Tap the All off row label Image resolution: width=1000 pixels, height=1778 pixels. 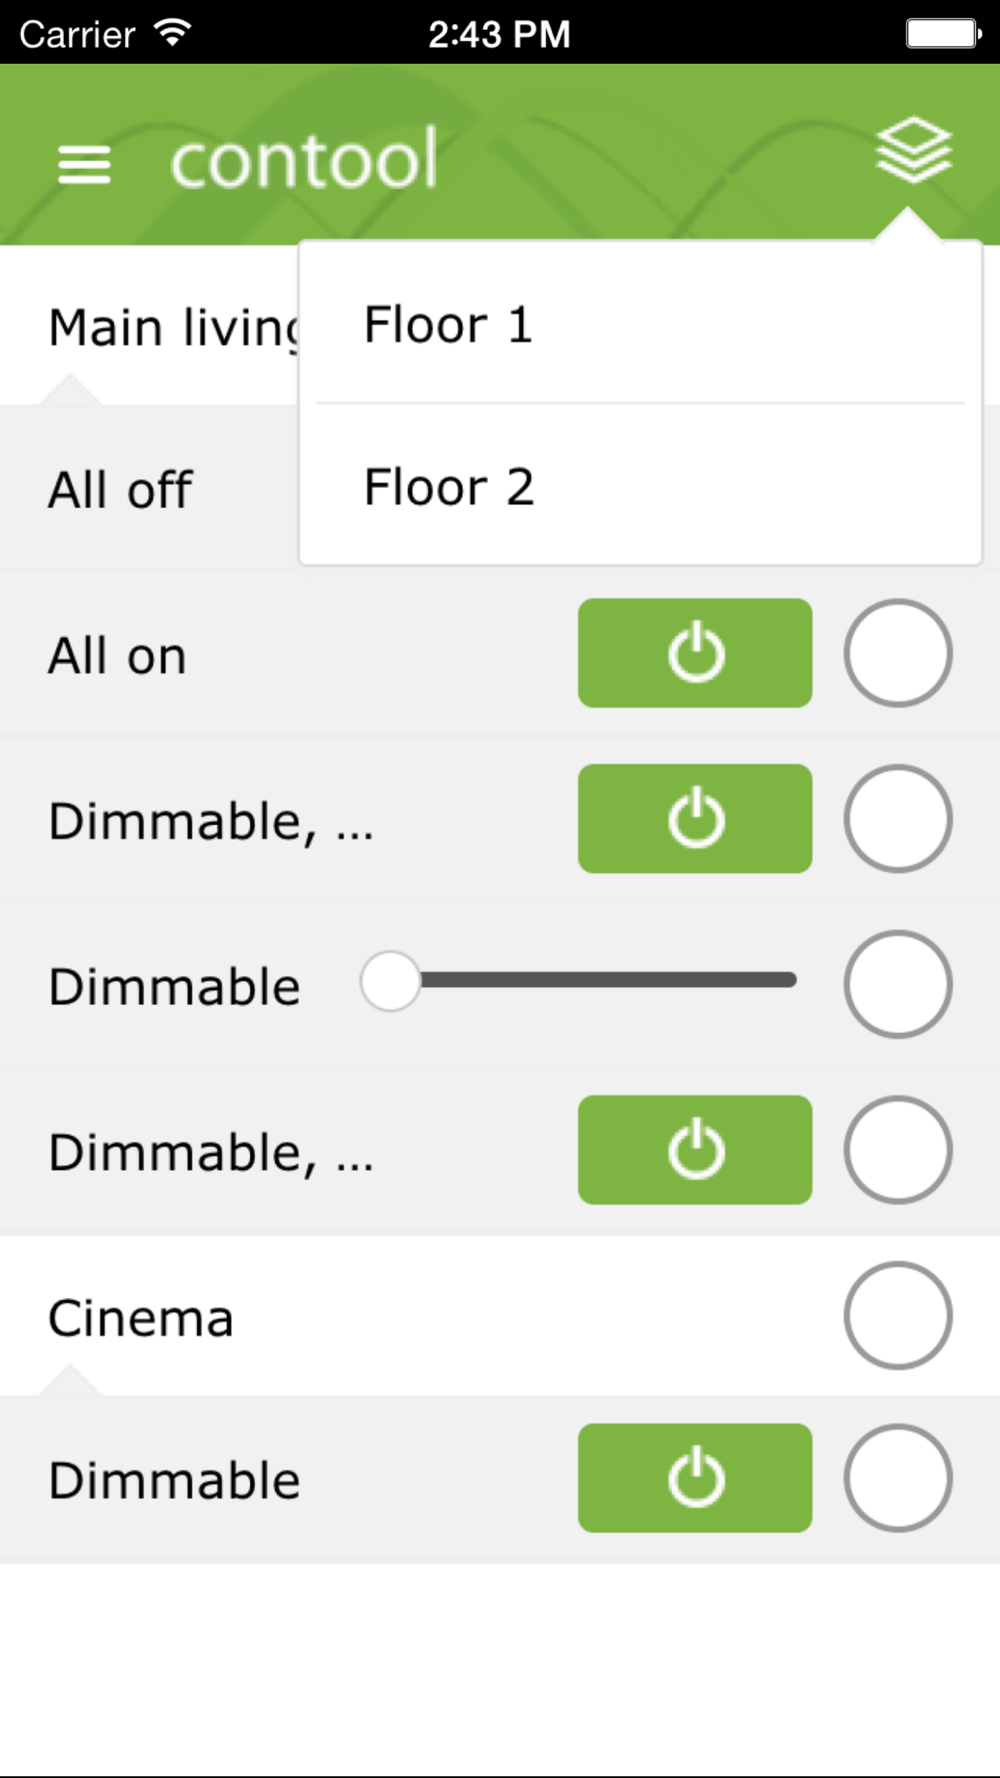tap(120, 490)
